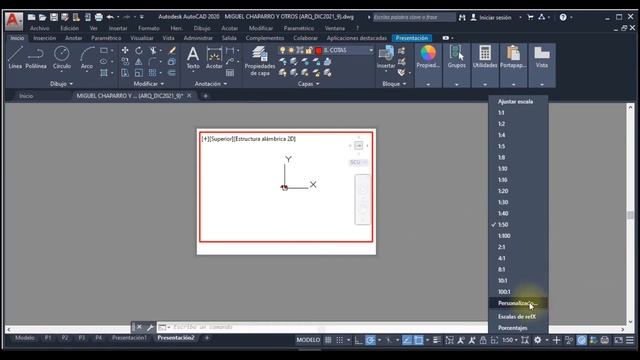Toggle lineweight display in status bar
This screenshot has width=640, height=360.
(x=437, y=340)
